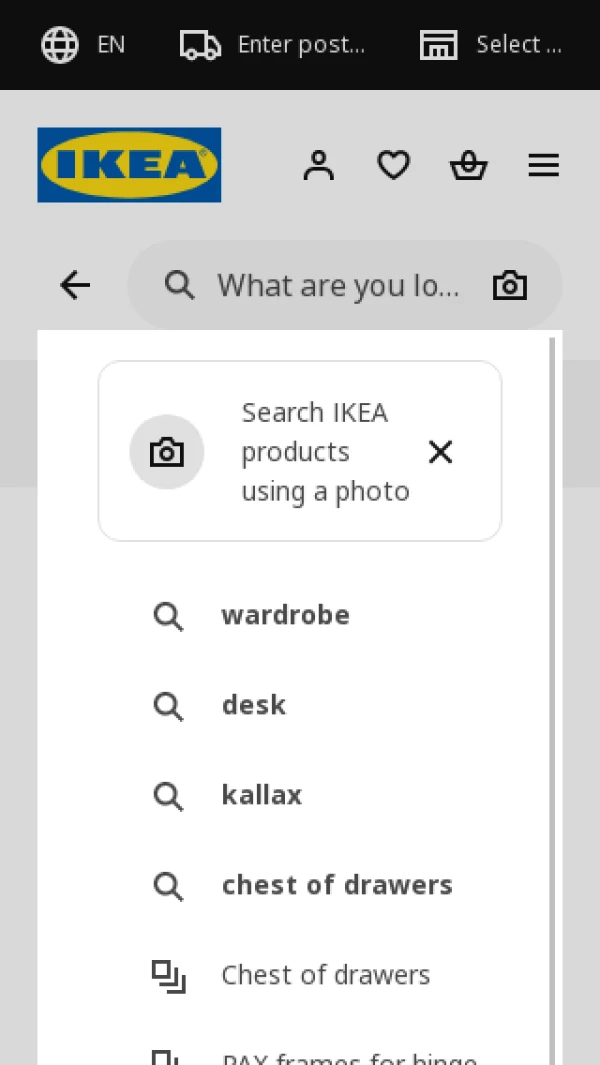Click 'Search IKEA products using a photo'
Image resolution: width=600 pixels, height=1065 pixels.
click(x=325, y=452)
